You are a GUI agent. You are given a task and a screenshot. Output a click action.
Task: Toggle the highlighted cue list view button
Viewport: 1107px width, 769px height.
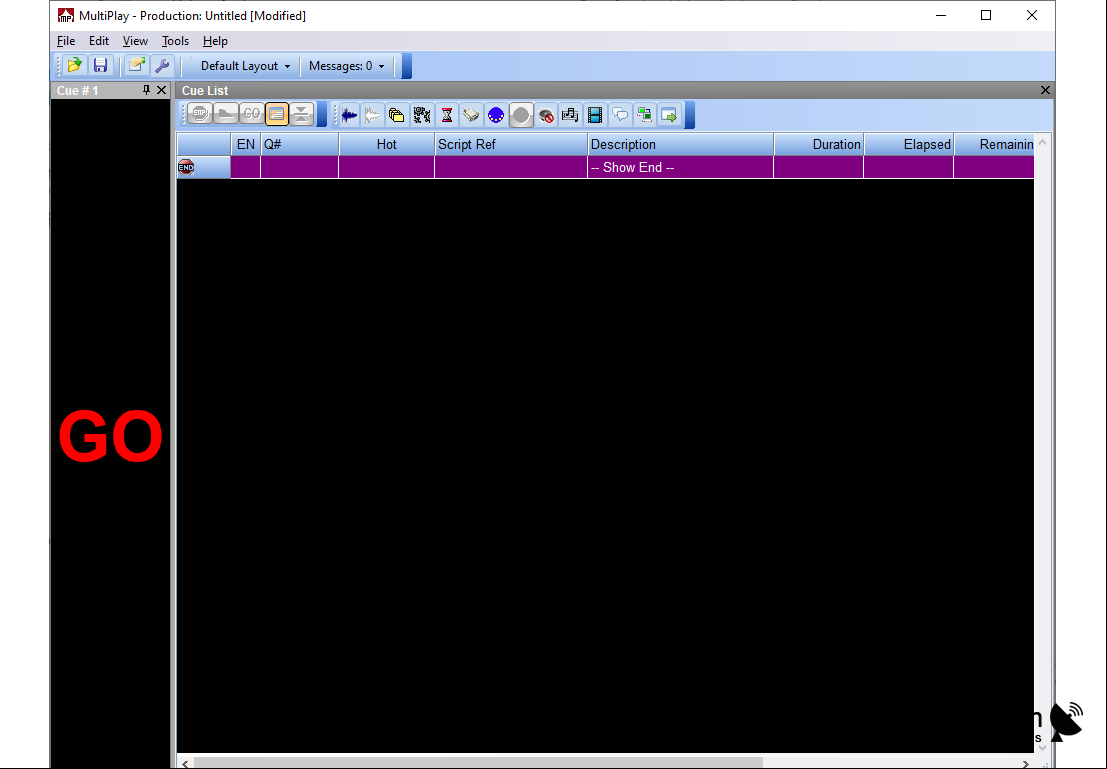277,114
